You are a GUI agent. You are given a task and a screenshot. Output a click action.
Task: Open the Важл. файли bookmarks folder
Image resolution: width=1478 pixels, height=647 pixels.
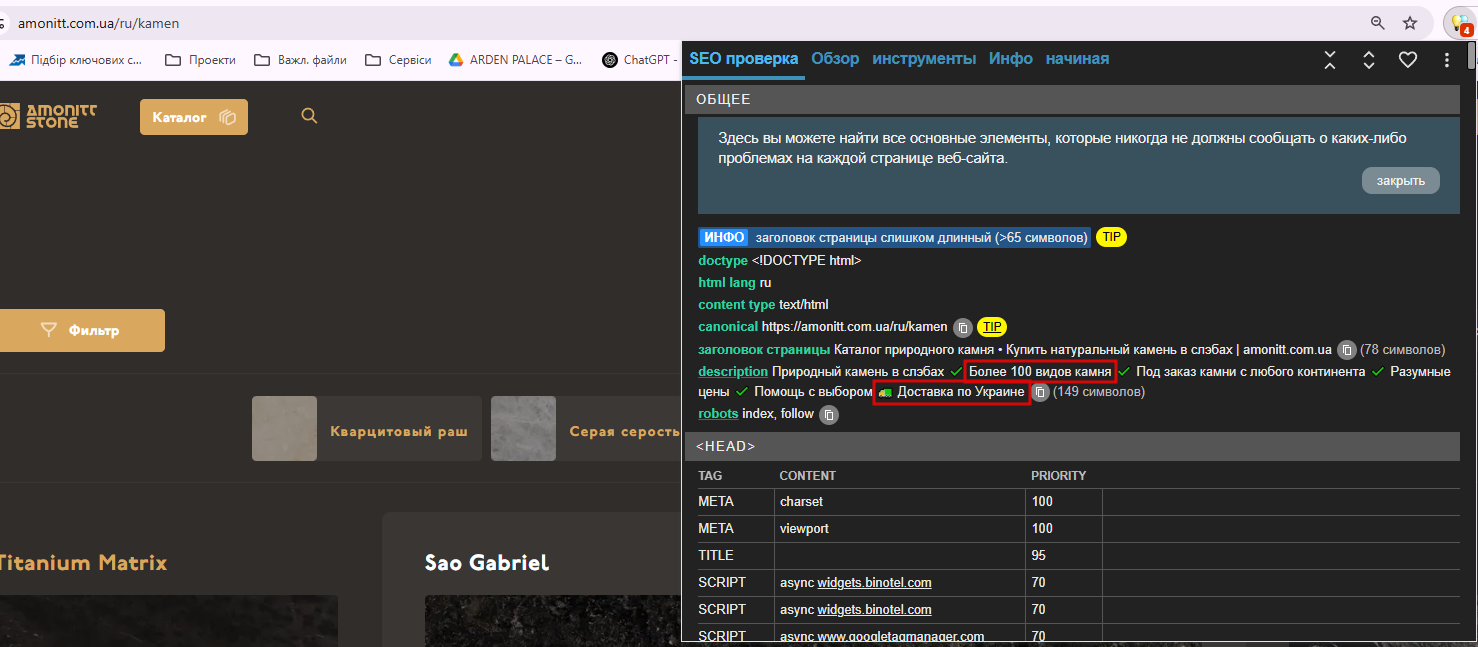point(300,60)
